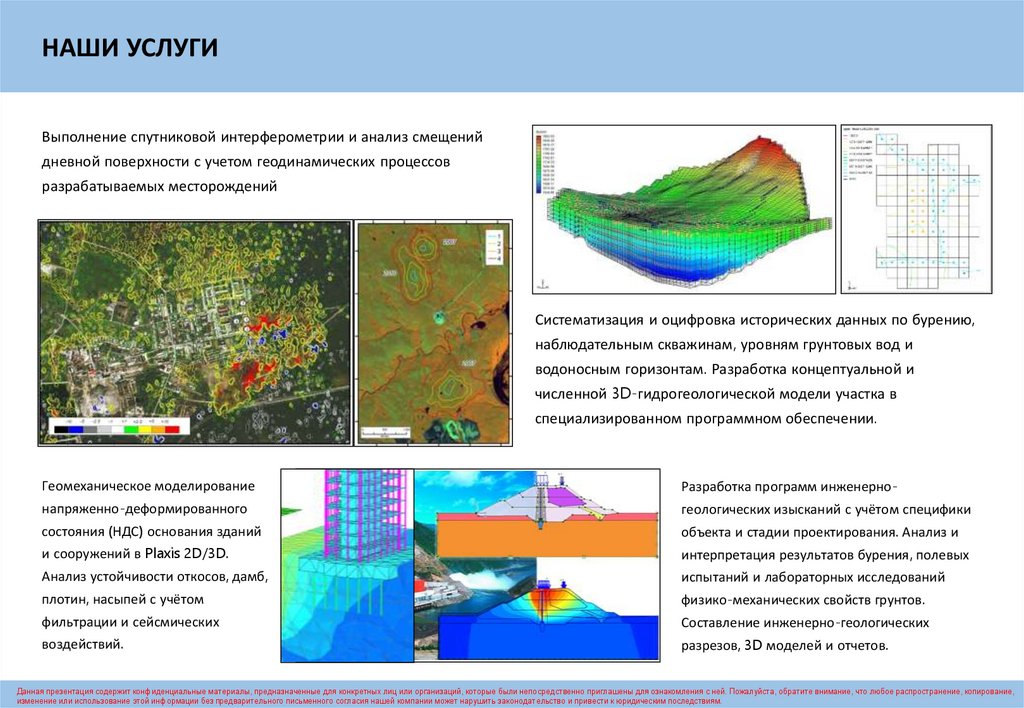Click the heading "НАШИ УСЛУГИ"

coord(130,48)
